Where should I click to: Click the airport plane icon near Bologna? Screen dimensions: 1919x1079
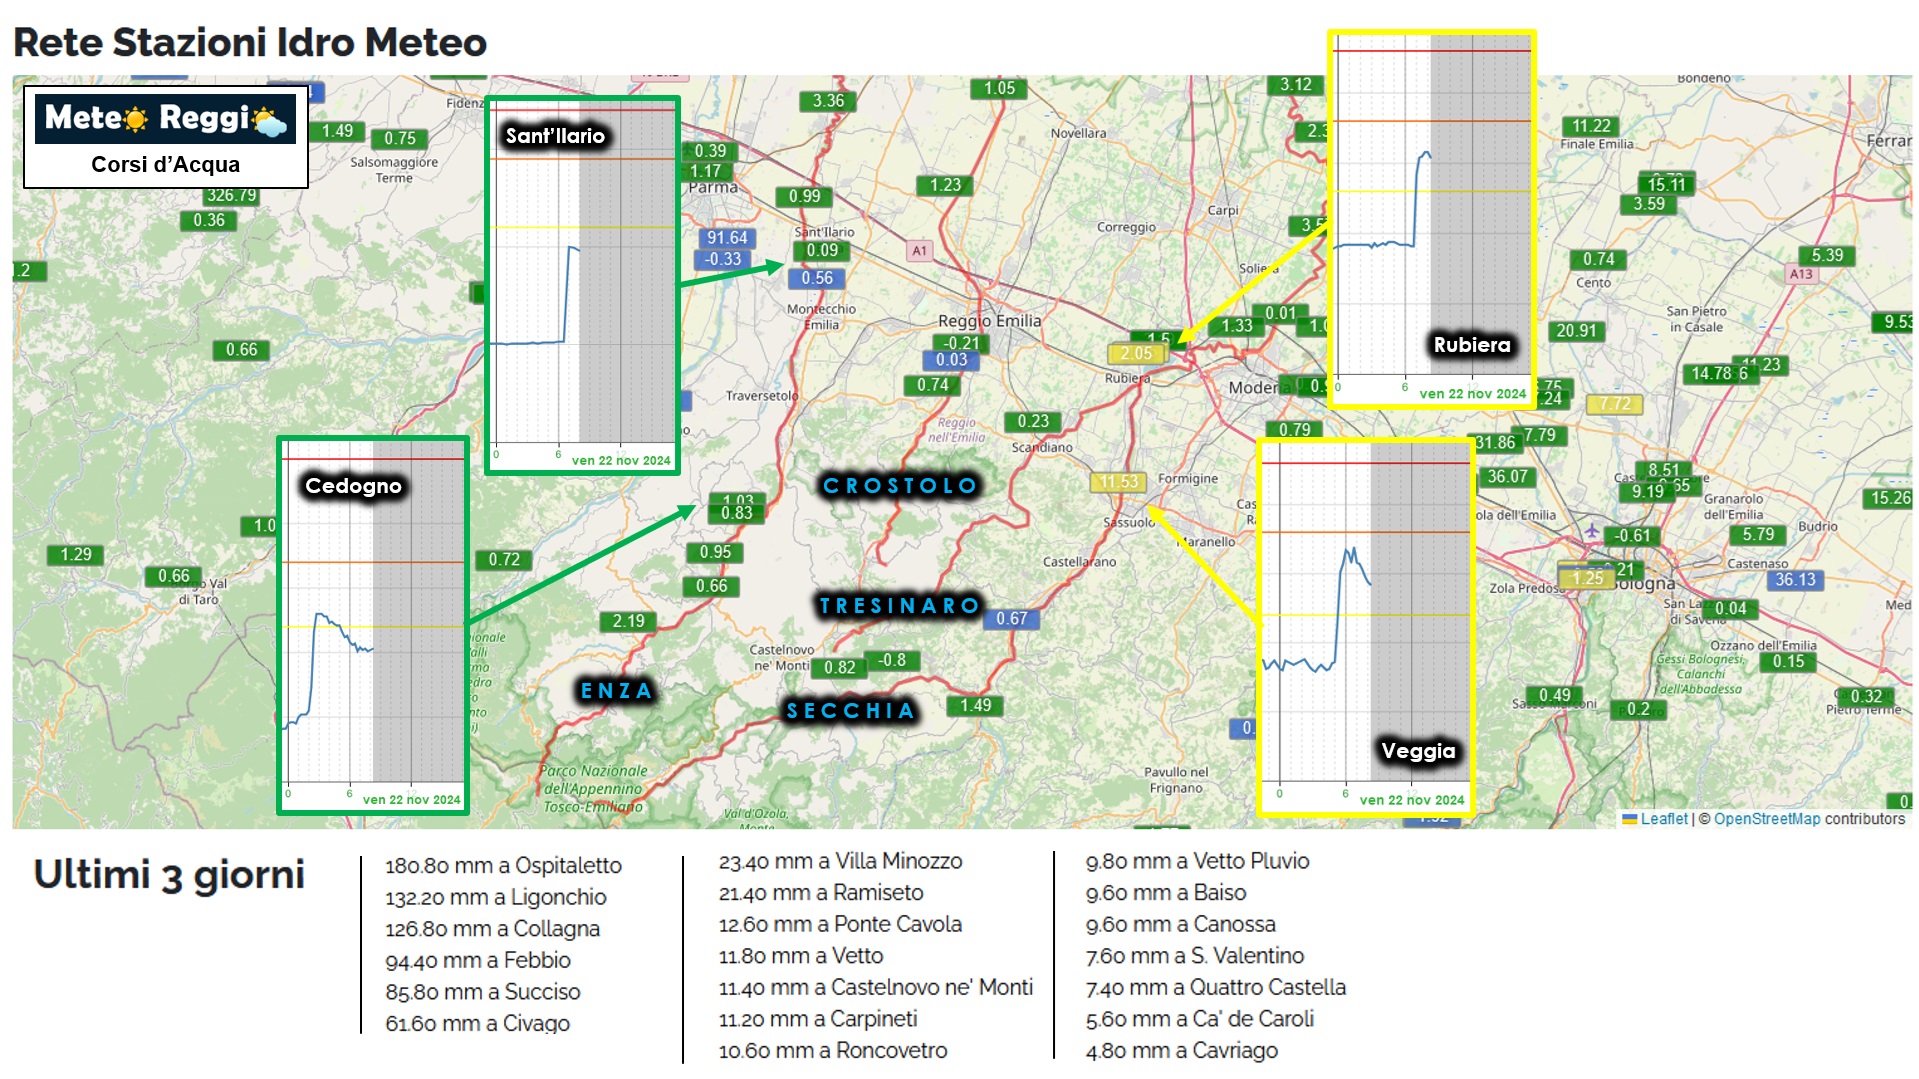[x=1591, y=529]
